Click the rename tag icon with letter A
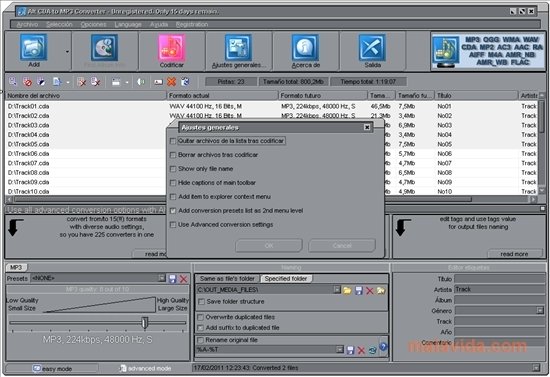550x377 pixels. point(158,82)
